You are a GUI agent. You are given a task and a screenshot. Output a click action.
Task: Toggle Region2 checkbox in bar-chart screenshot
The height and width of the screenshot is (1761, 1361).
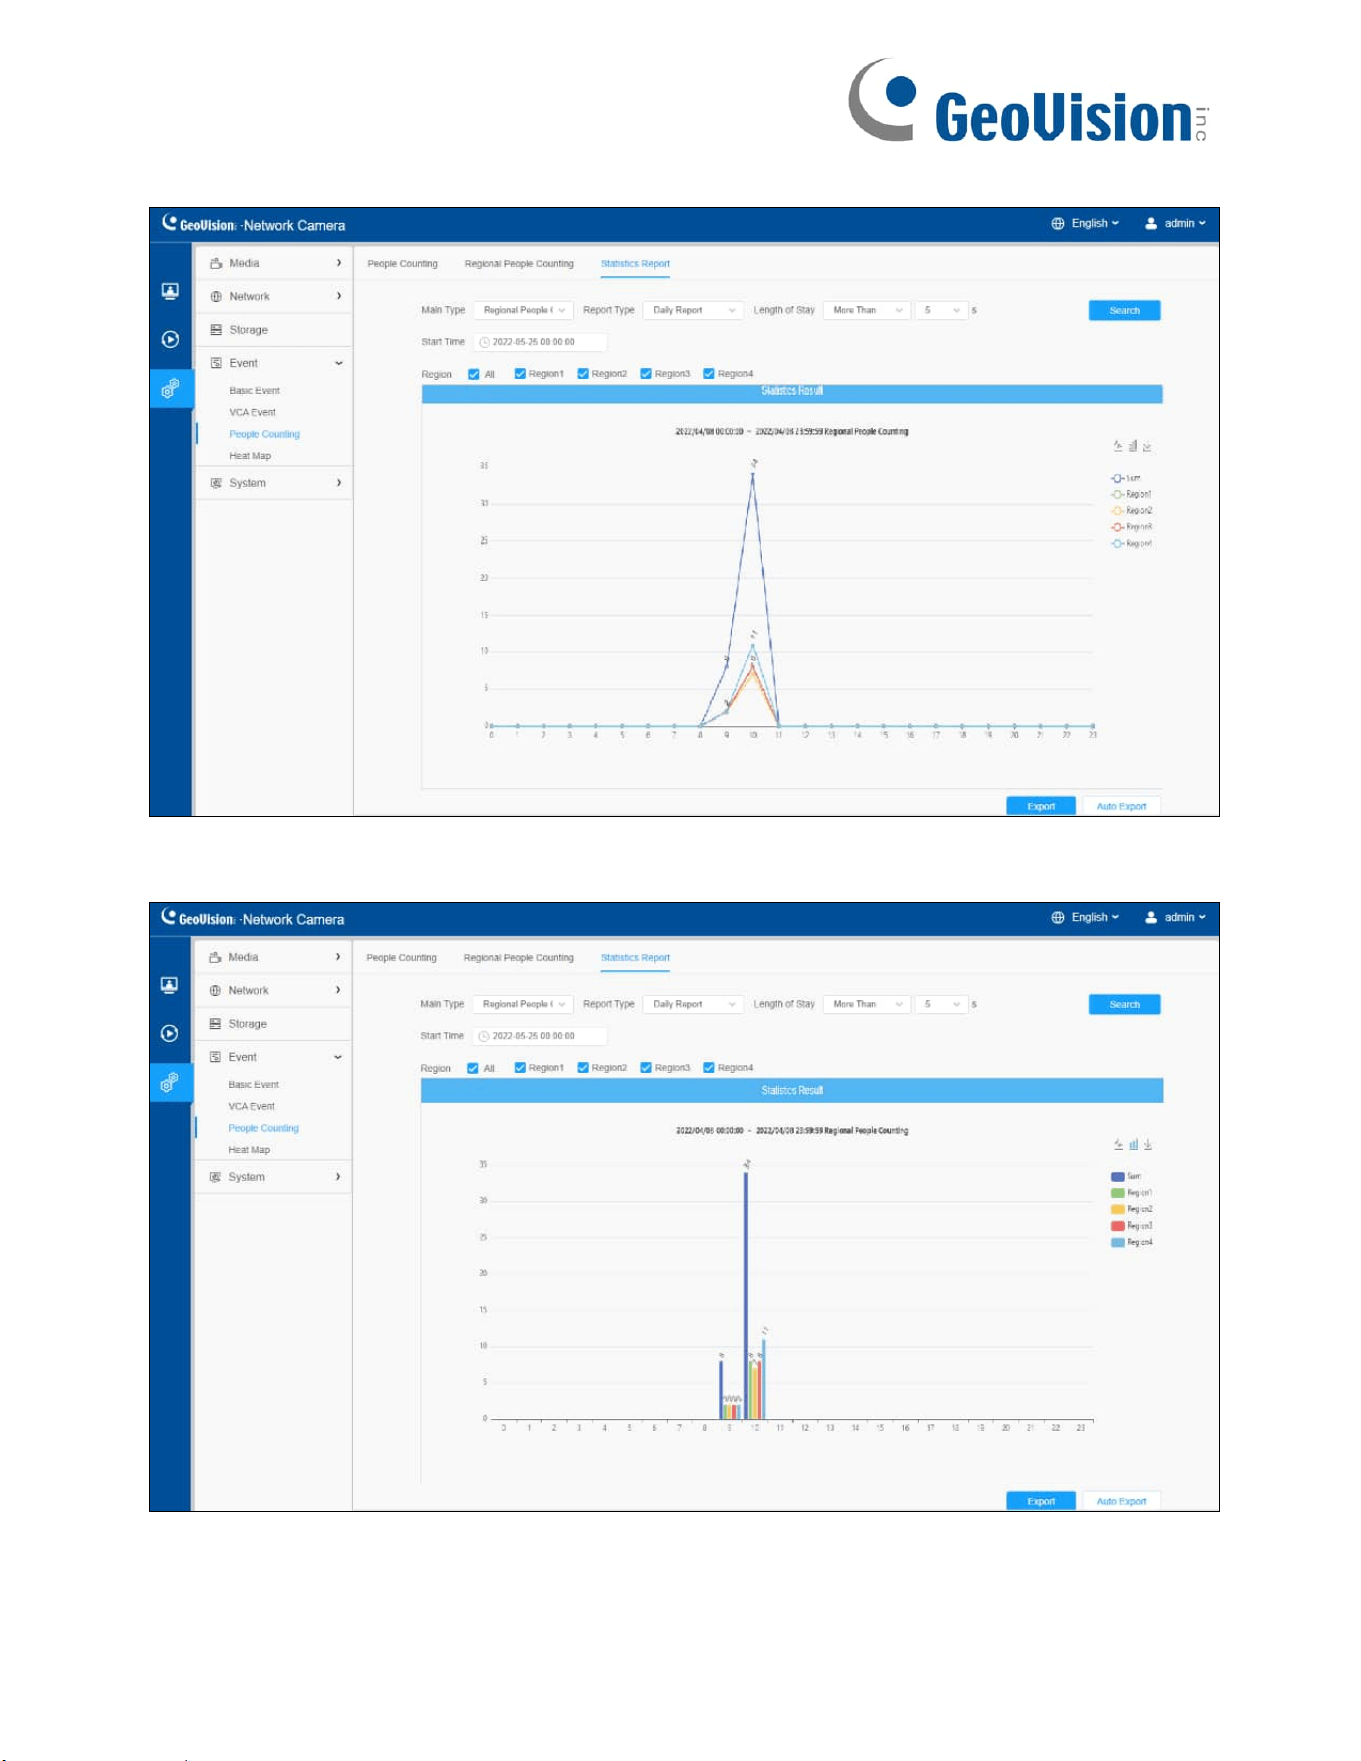pyautogui.click(x=583, y=1067)
